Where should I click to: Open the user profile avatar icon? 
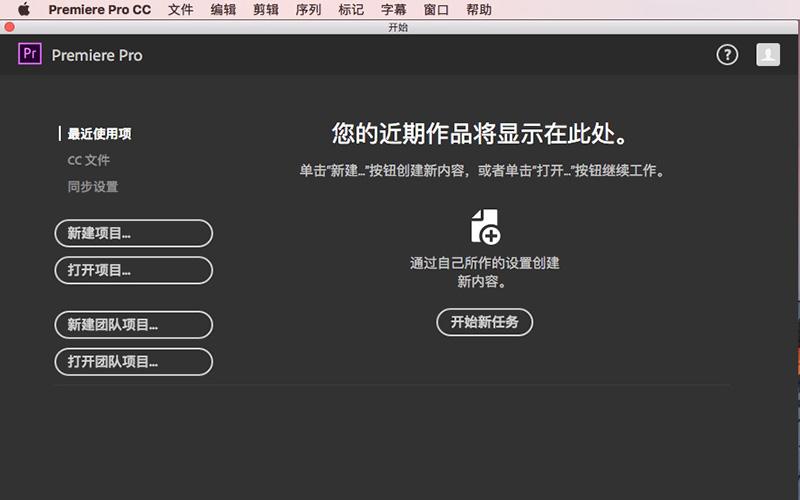768,55
